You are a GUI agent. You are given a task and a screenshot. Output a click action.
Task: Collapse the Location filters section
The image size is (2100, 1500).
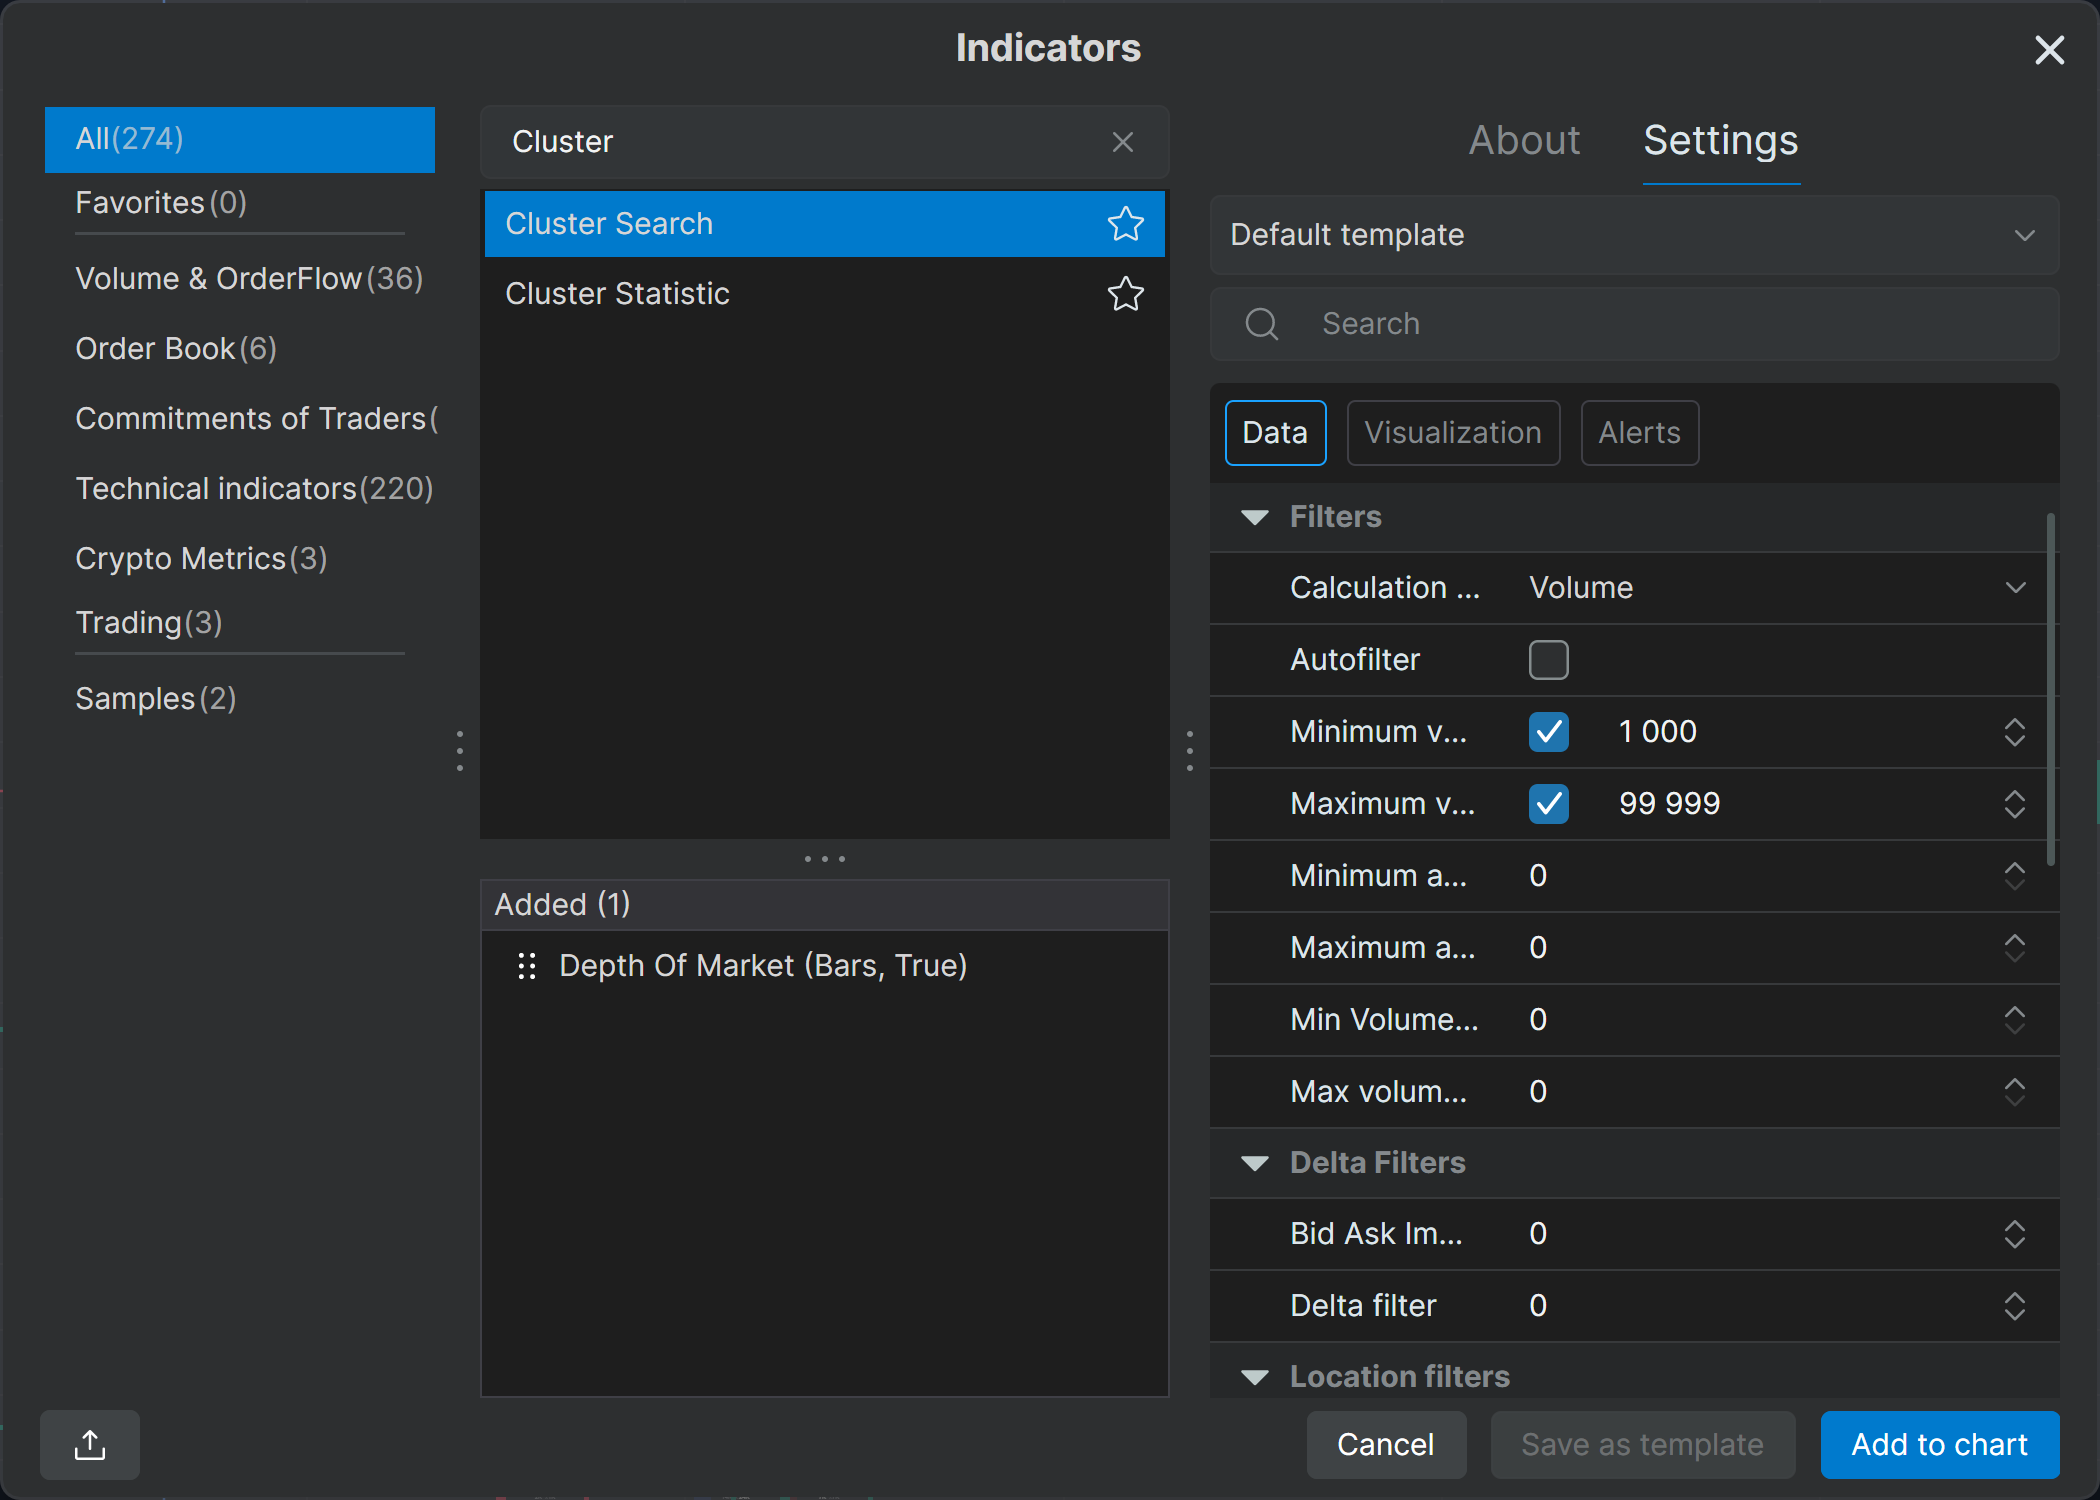[1254, 1377]
